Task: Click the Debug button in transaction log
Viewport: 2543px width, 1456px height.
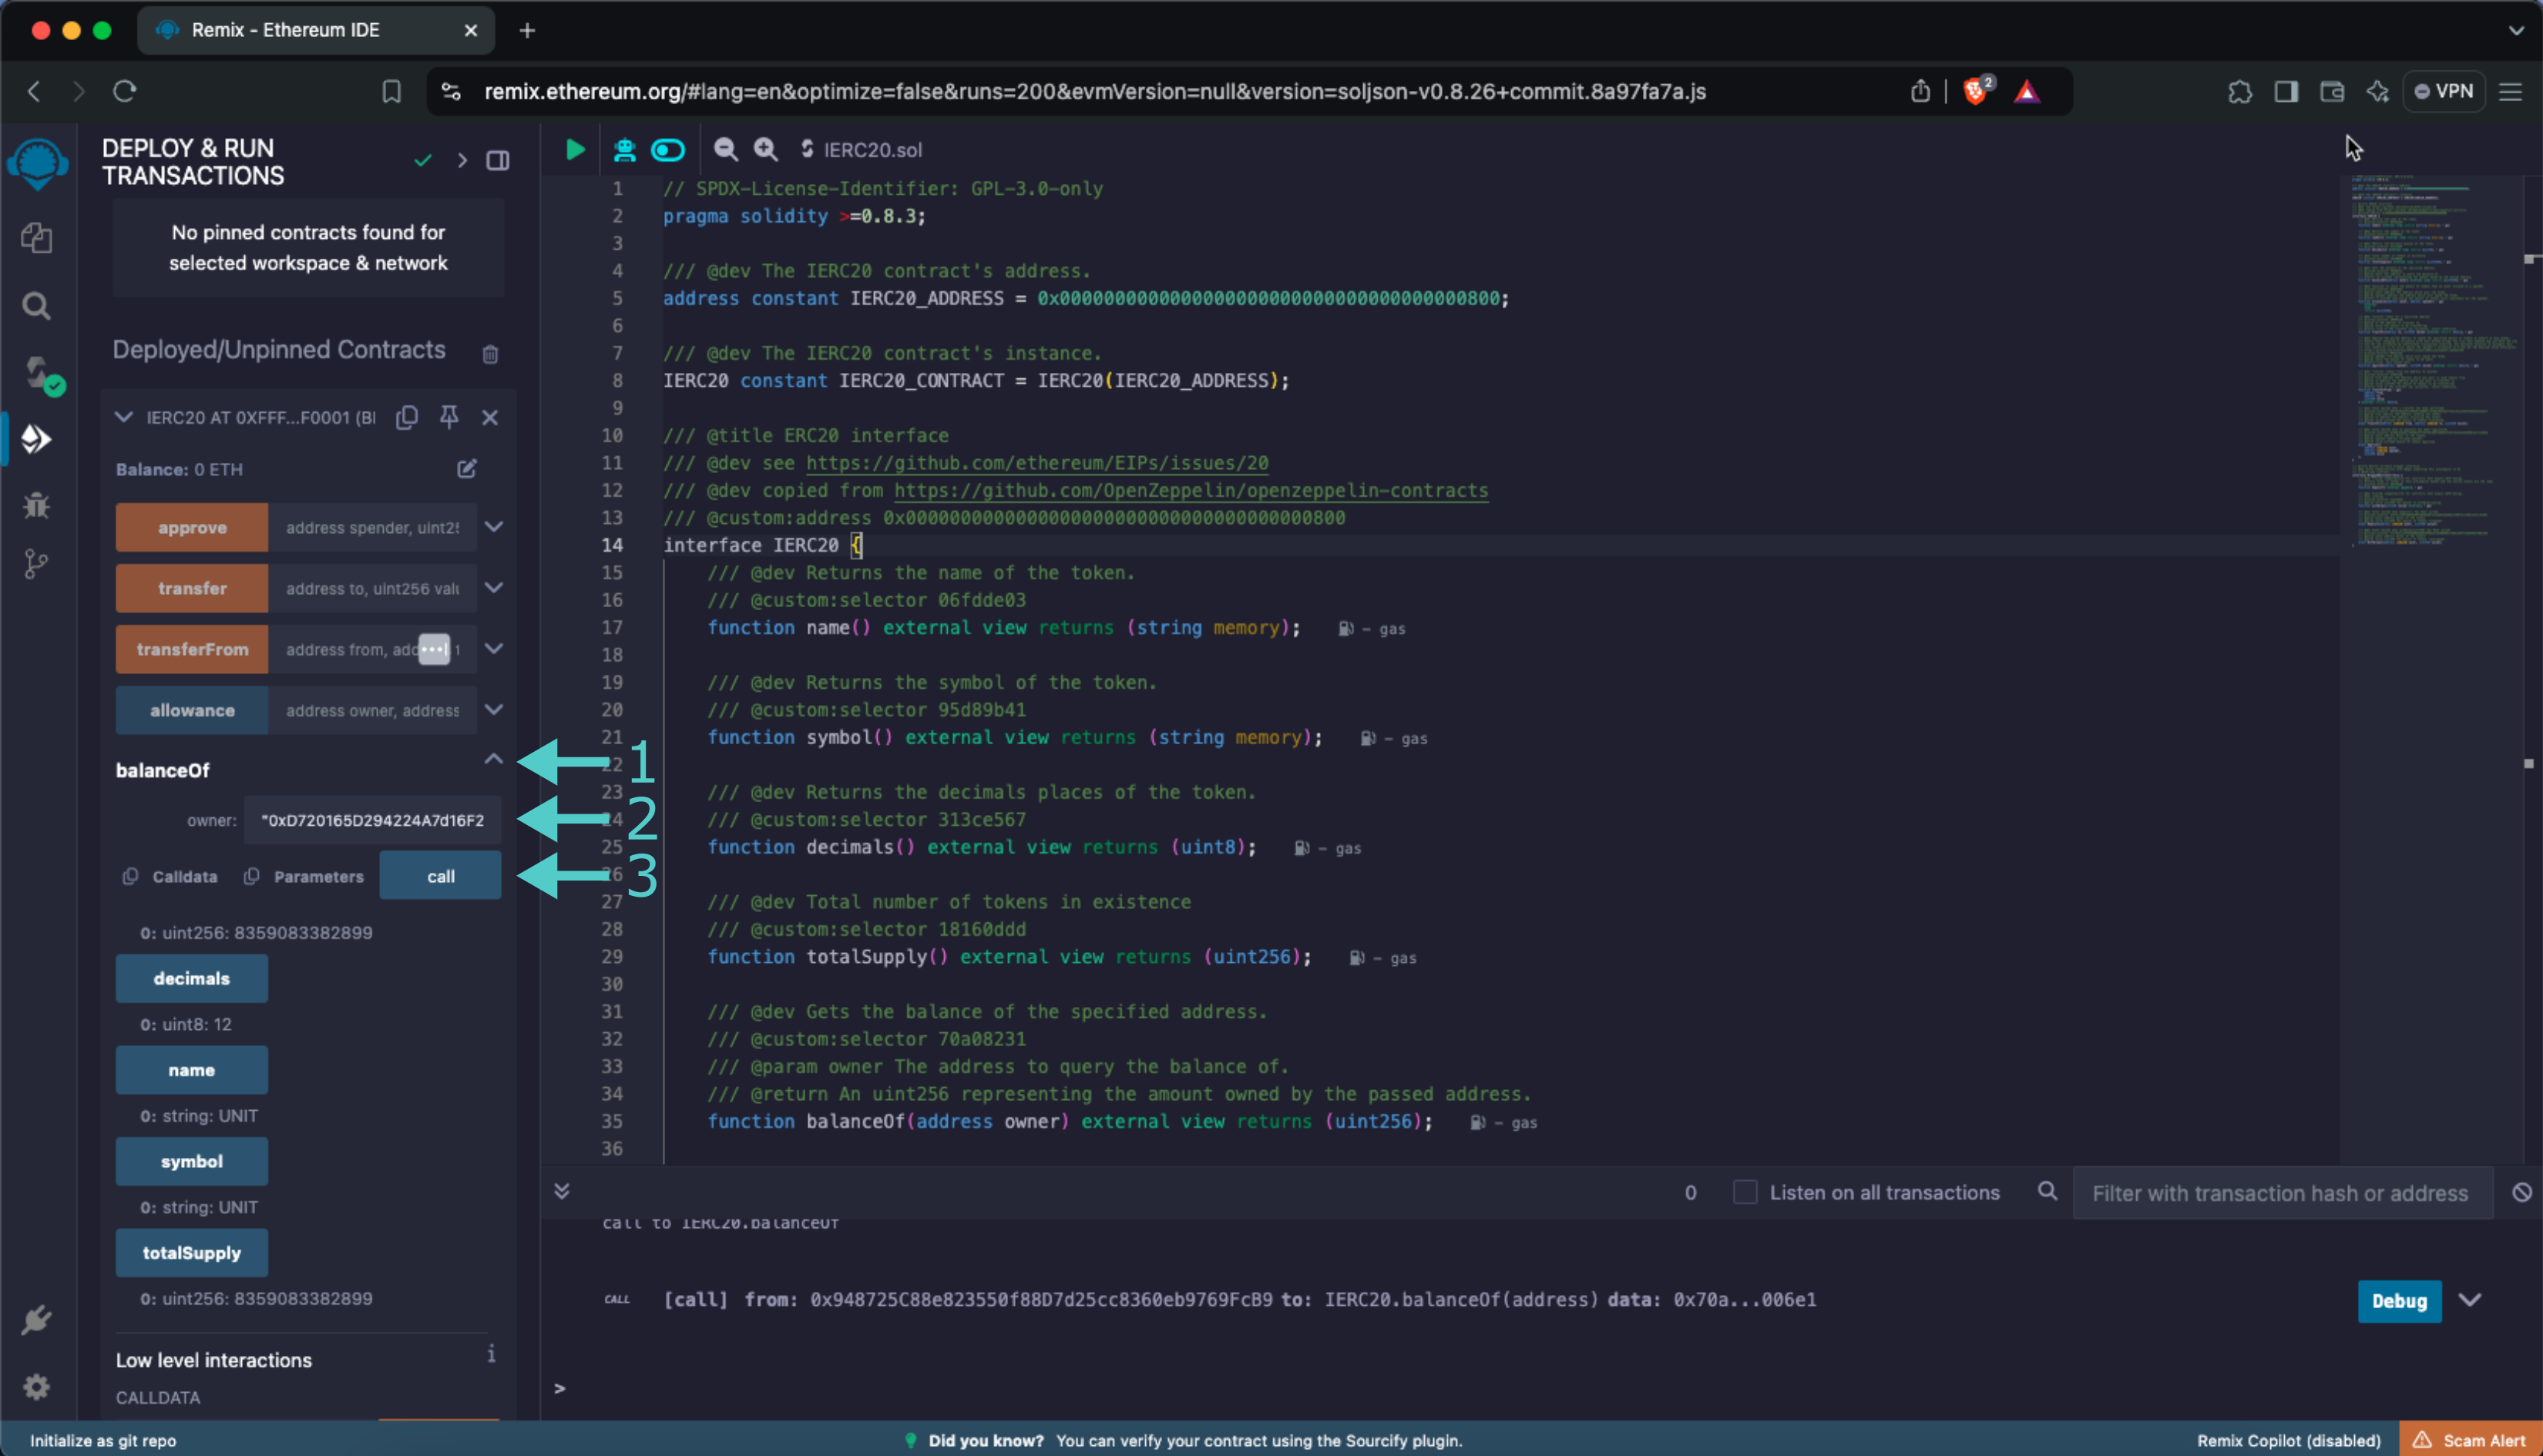Action: point(2398,1299)
